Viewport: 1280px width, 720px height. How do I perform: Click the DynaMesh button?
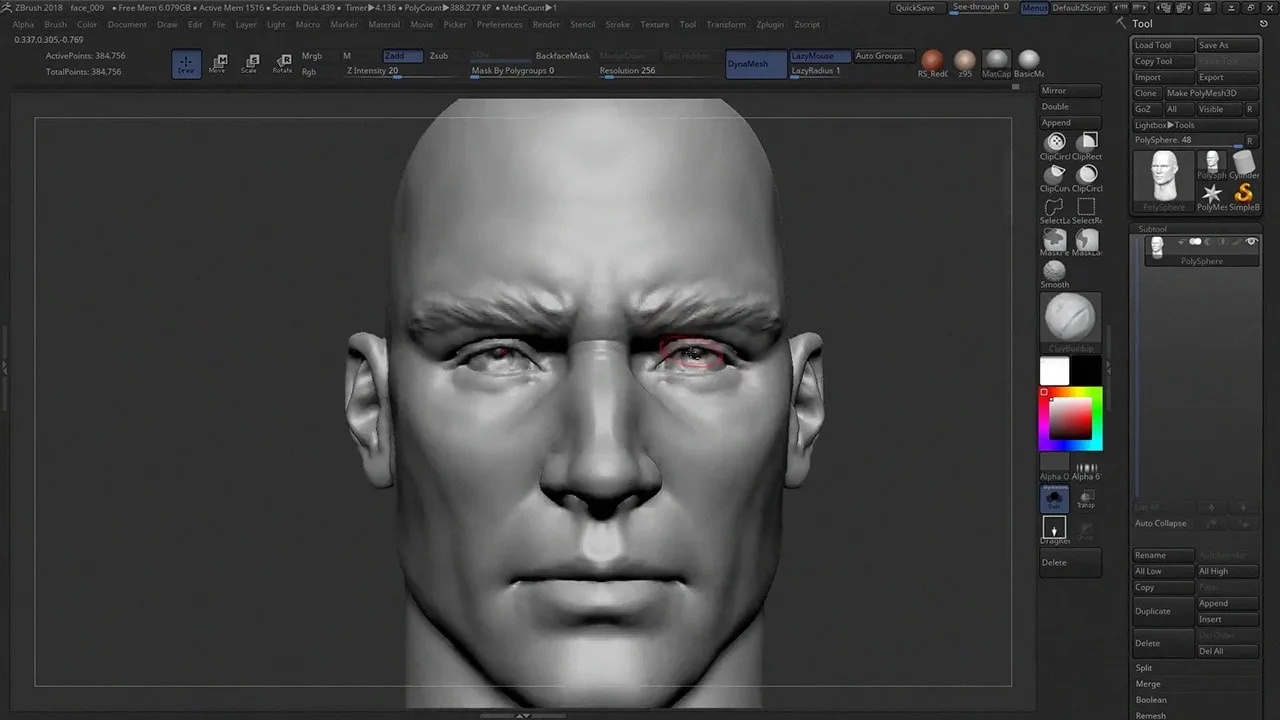tap(756, 64)
